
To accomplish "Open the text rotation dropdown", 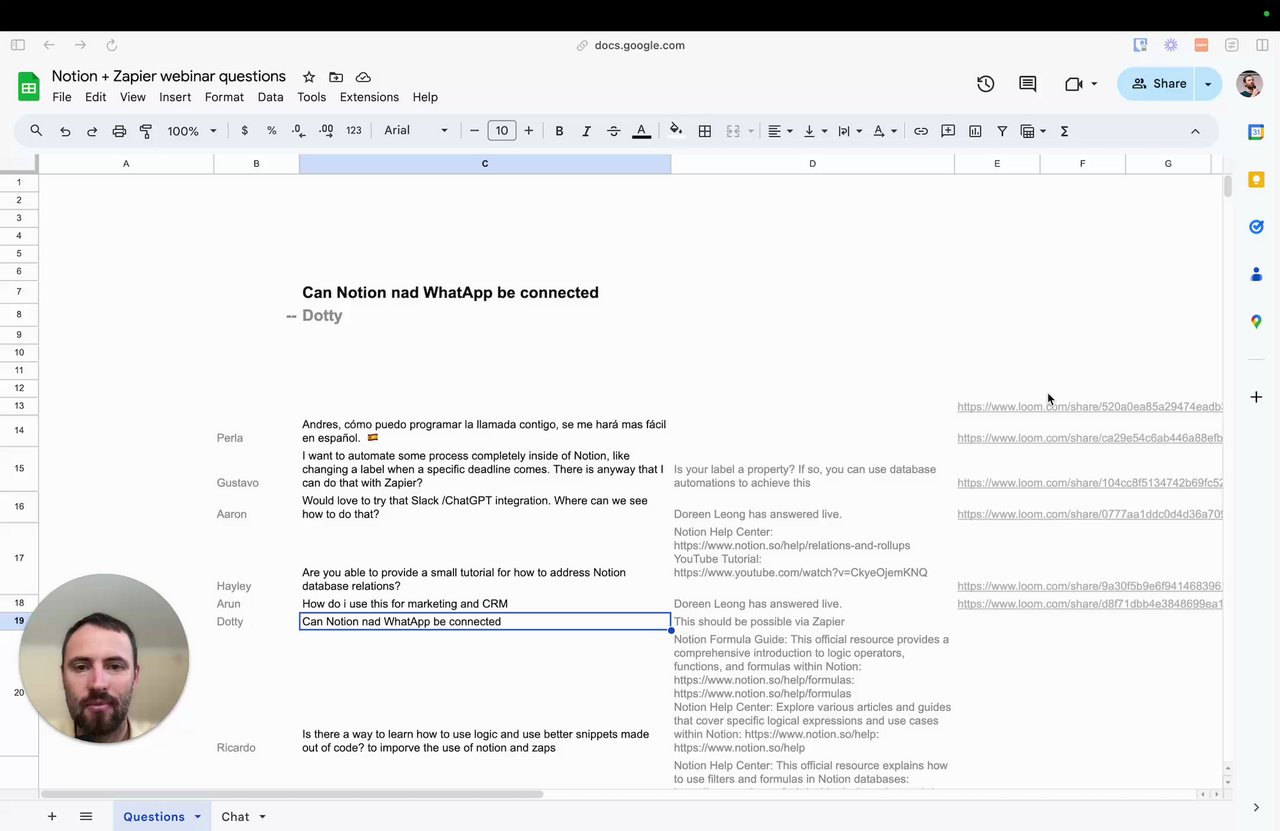I will click(x=885, y=131).
